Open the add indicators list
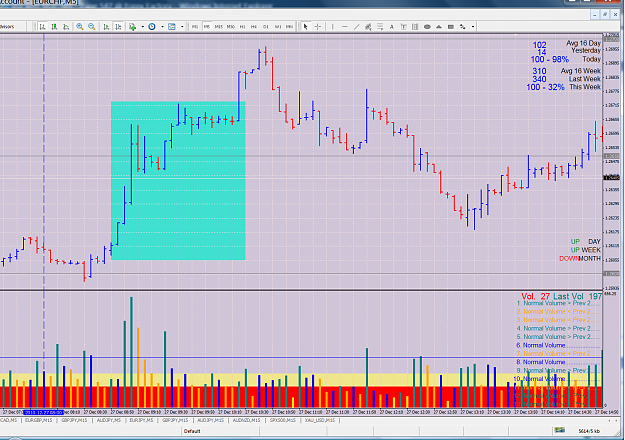The image size is (625, 440). click(132, 27)
